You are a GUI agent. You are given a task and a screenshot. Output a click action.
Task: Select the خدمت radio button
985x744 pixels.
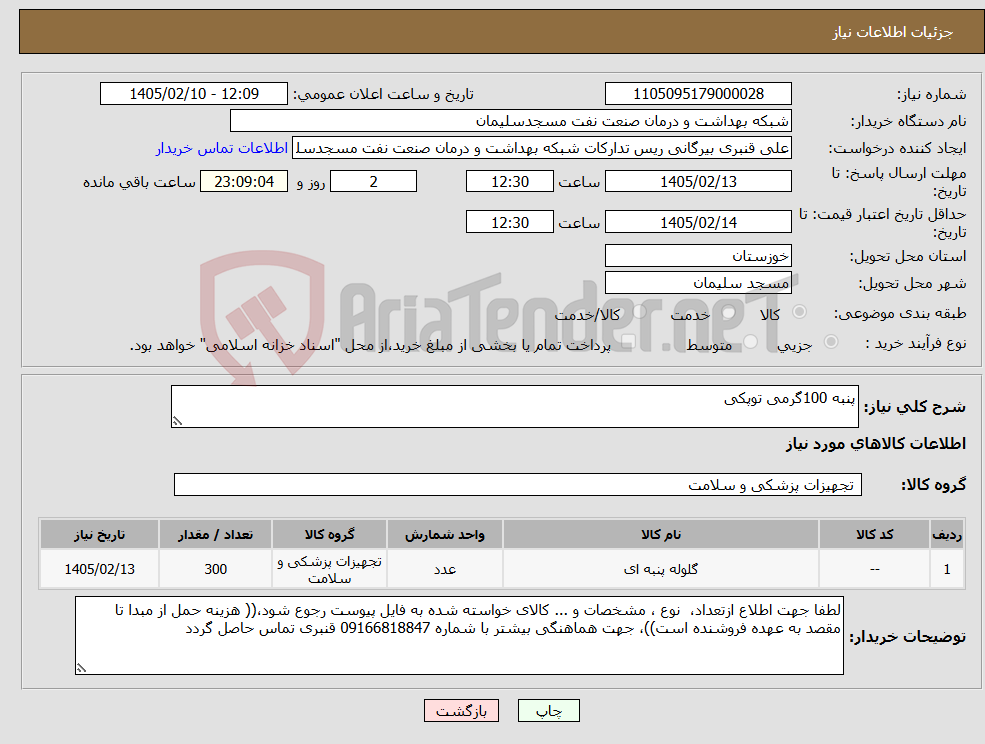point(729,312)
